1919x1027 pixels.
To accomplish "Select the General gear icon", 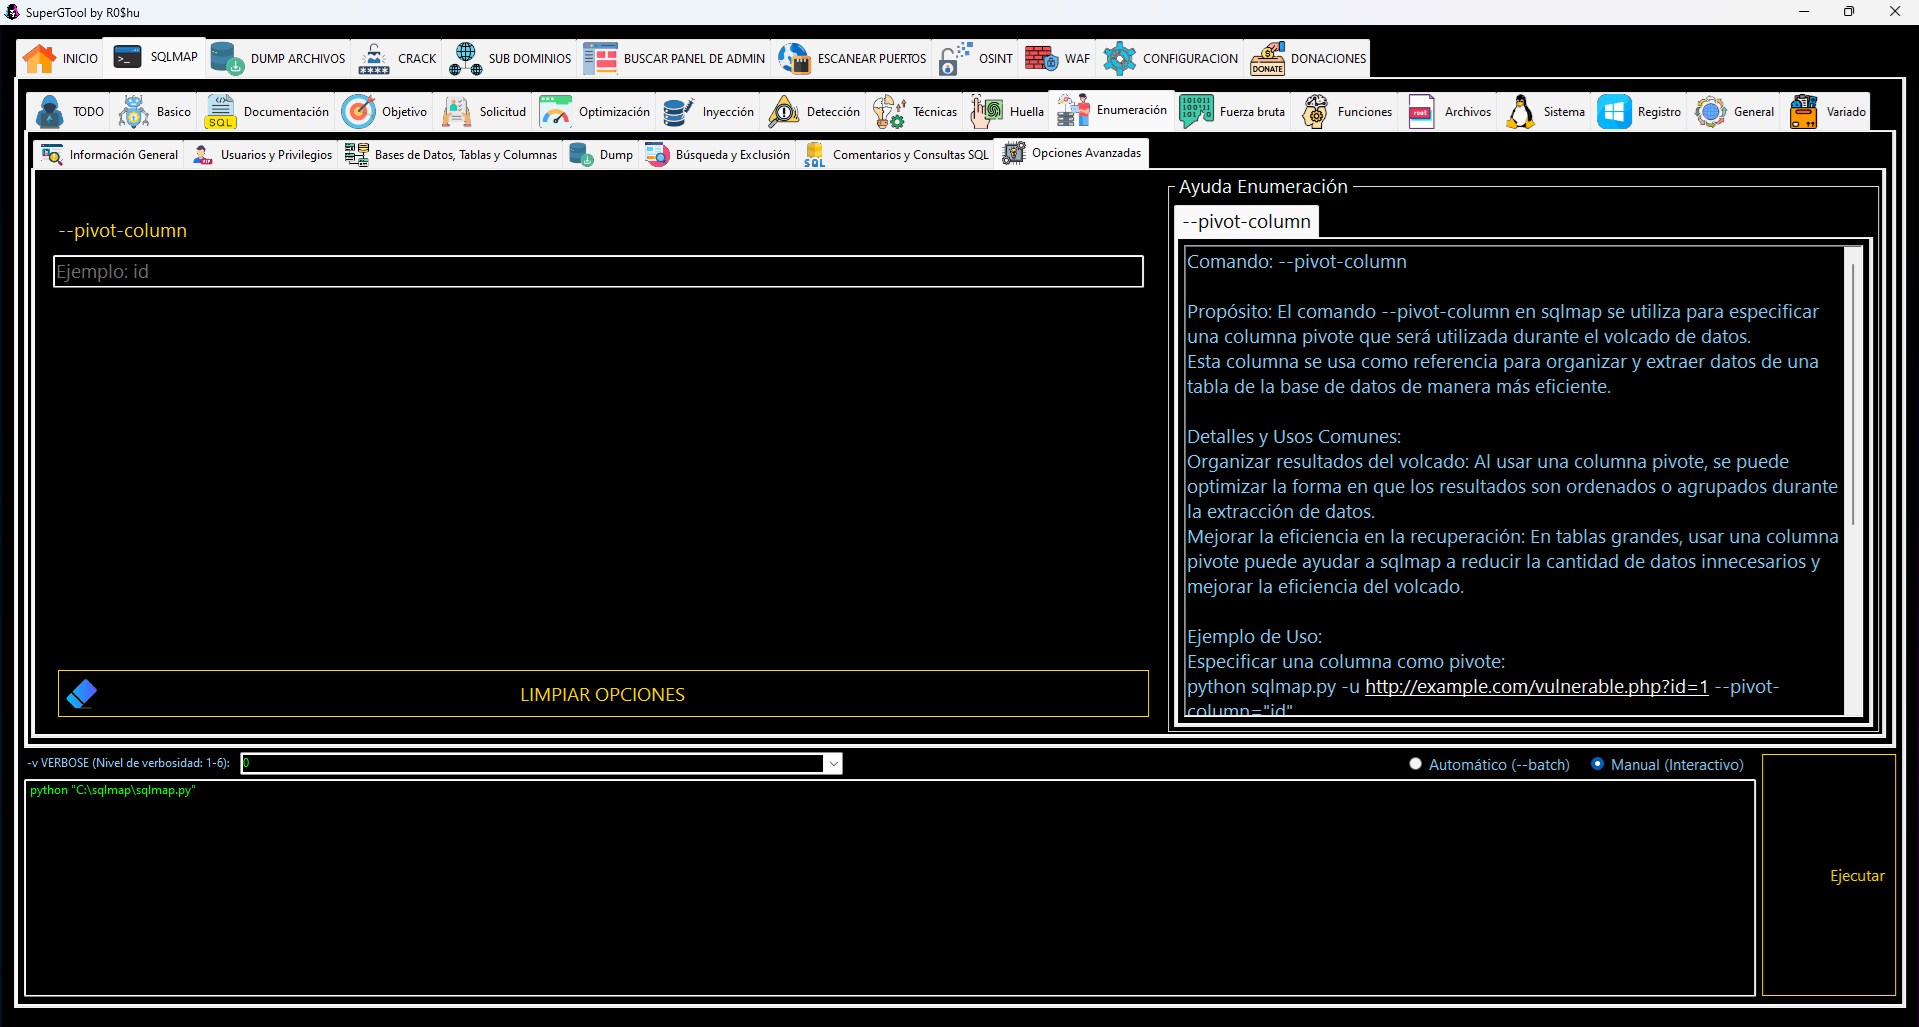I will (x=1710, y=112).
